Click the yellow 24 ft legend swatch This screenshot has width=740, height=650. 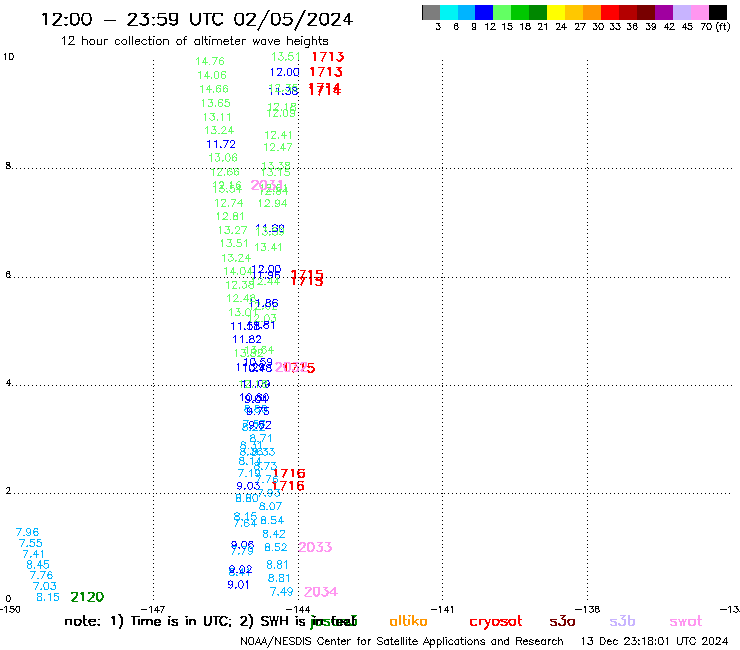point(556,12)
